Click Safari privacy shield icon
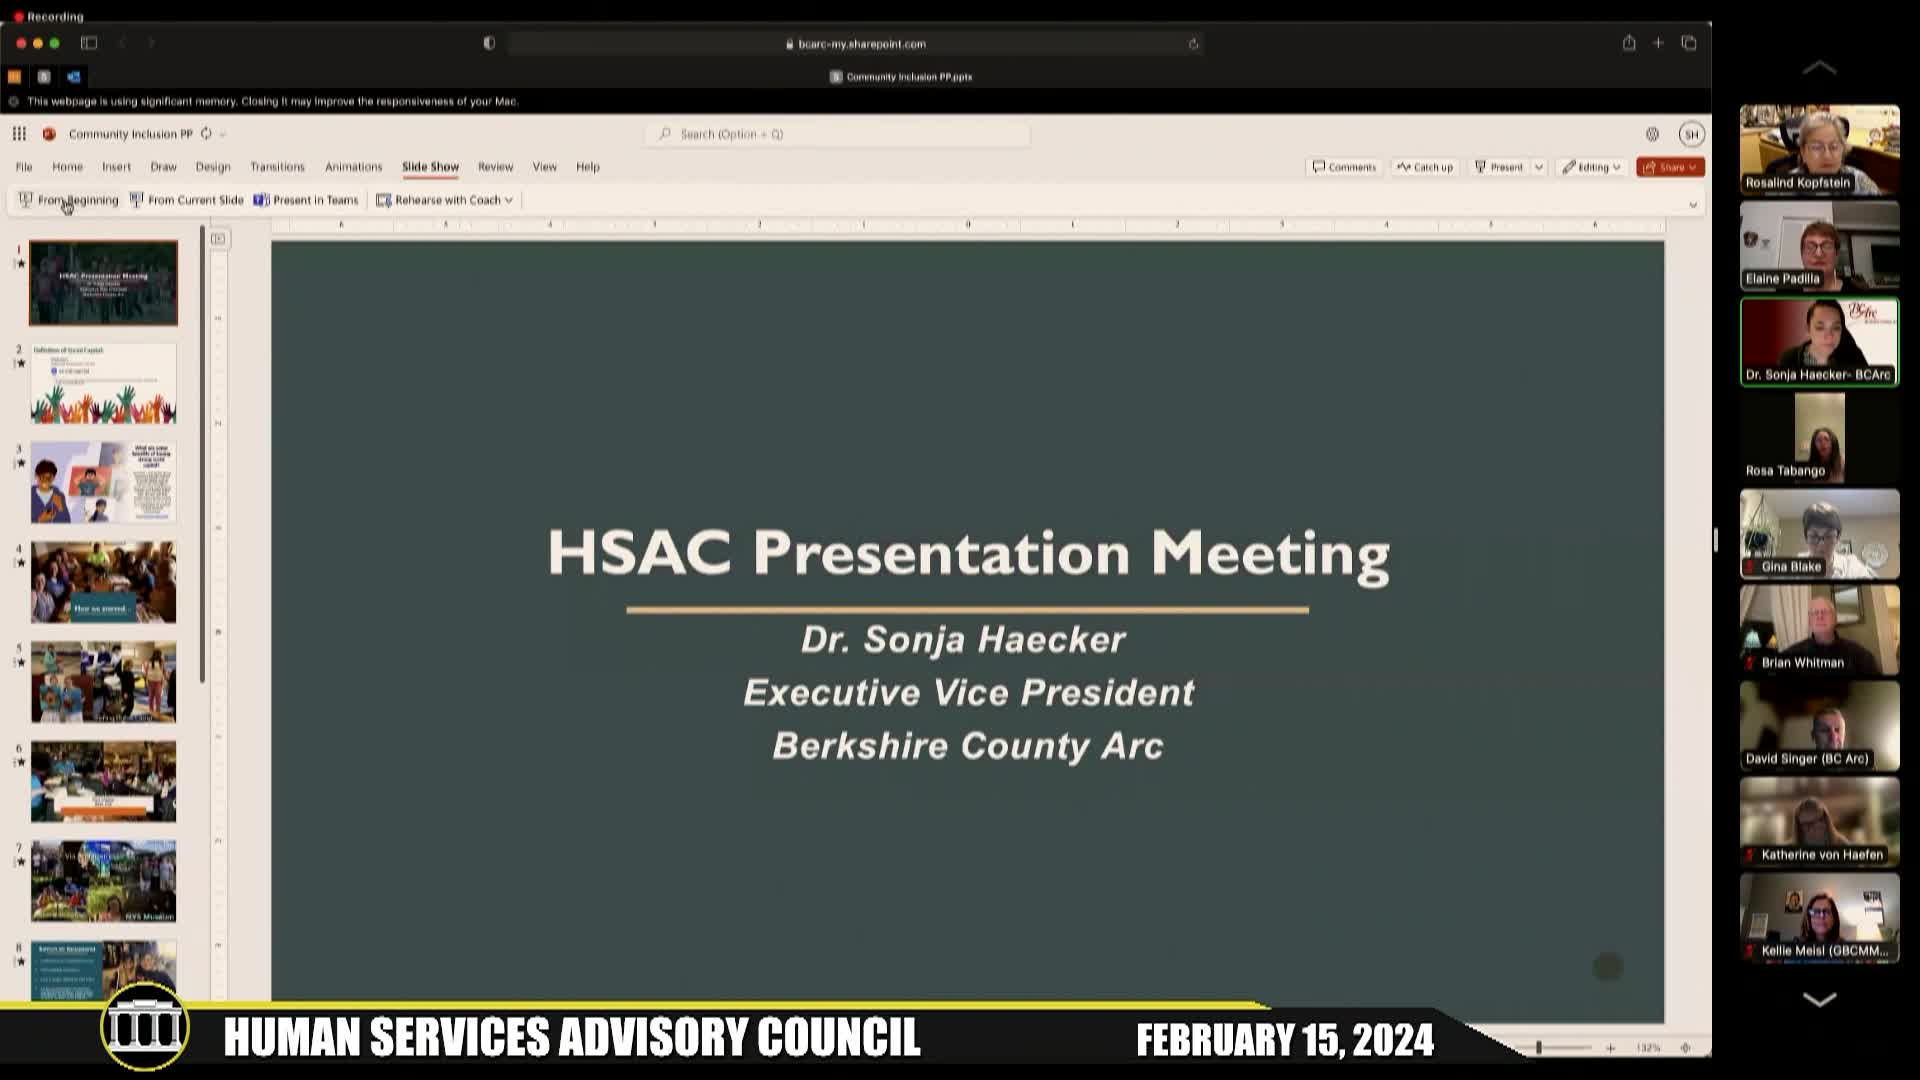 tap(489, 43)
